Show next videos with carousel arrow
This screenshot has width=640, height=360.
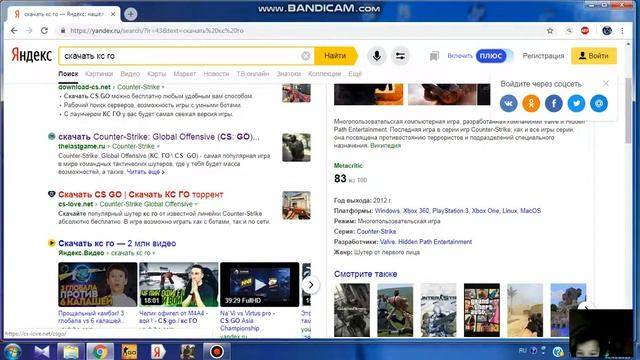click(311, 285)
